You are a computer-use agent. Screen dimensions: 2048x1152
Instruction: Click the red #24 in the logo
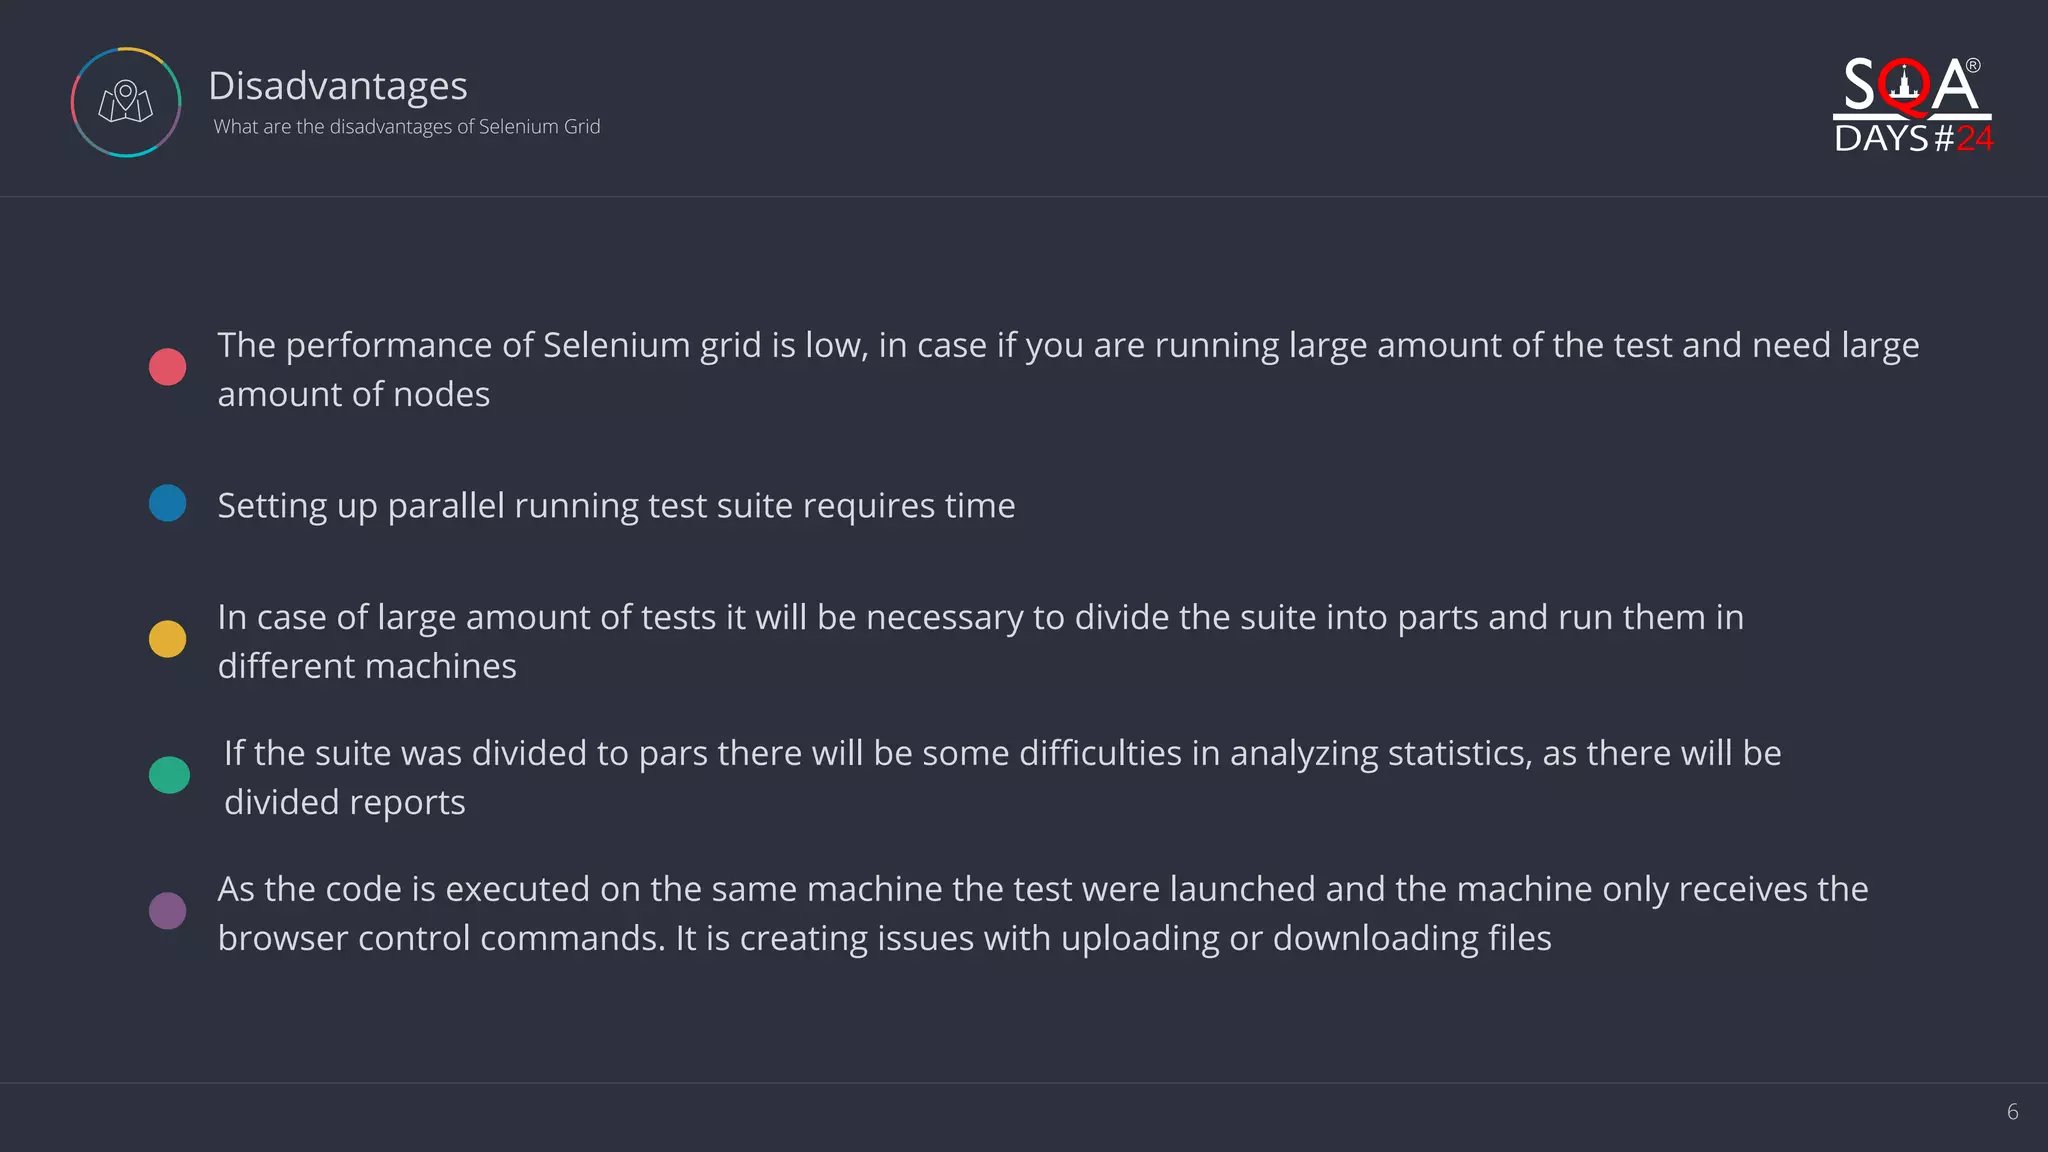click(x=1975, y=139)
